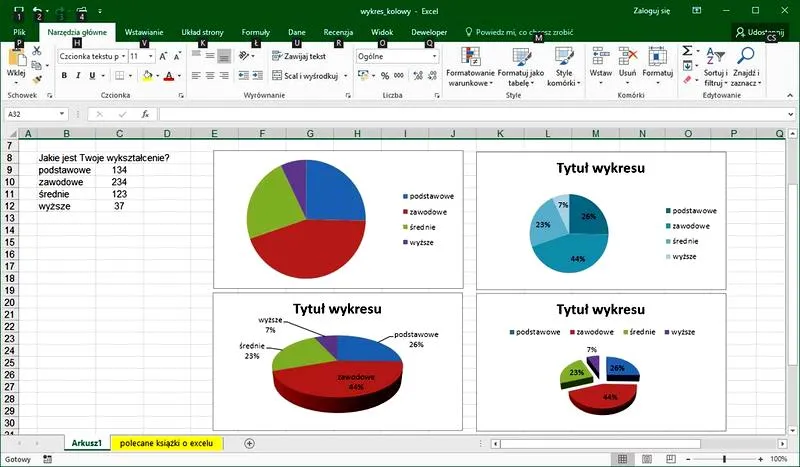Click the red Font color A icon
The height and width of the screenshot is (467, 800).
(169, 76)
